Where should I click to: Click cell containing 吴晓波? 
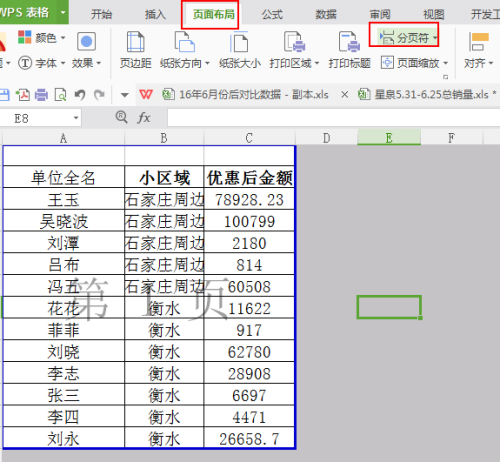(63, 221)
